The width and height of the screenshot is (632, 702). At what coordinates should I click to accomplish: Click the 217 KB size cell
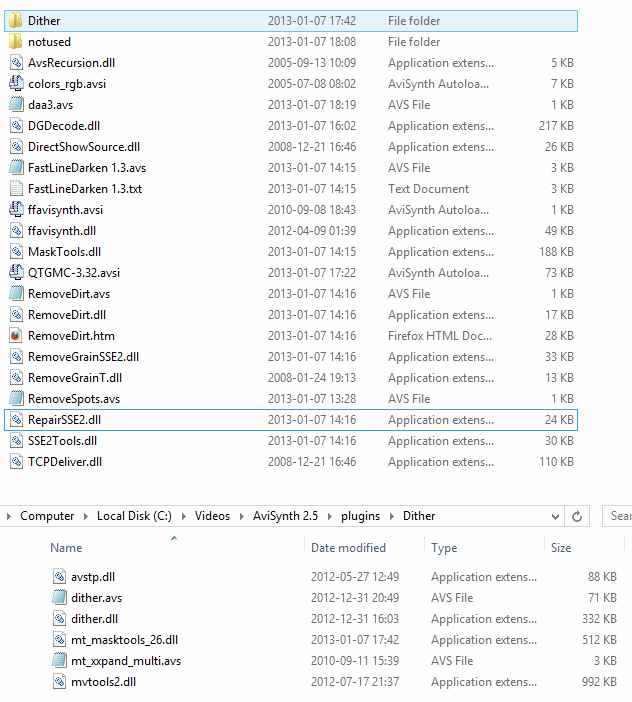[556, 126]
